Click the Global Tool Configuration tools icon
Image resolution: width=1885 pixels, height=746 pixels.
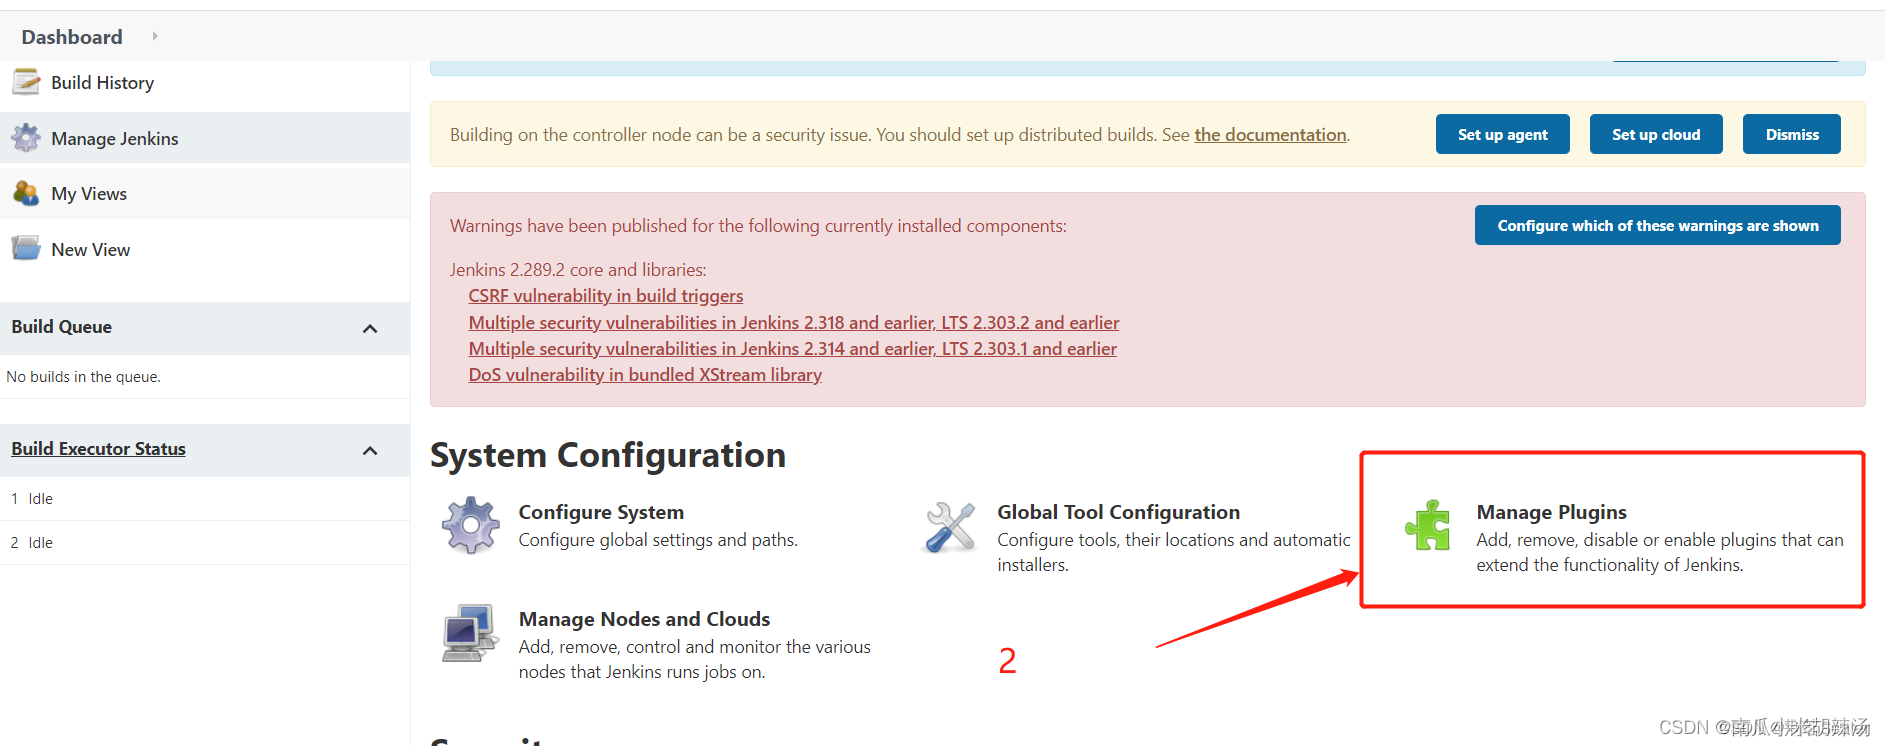point(950,526)
